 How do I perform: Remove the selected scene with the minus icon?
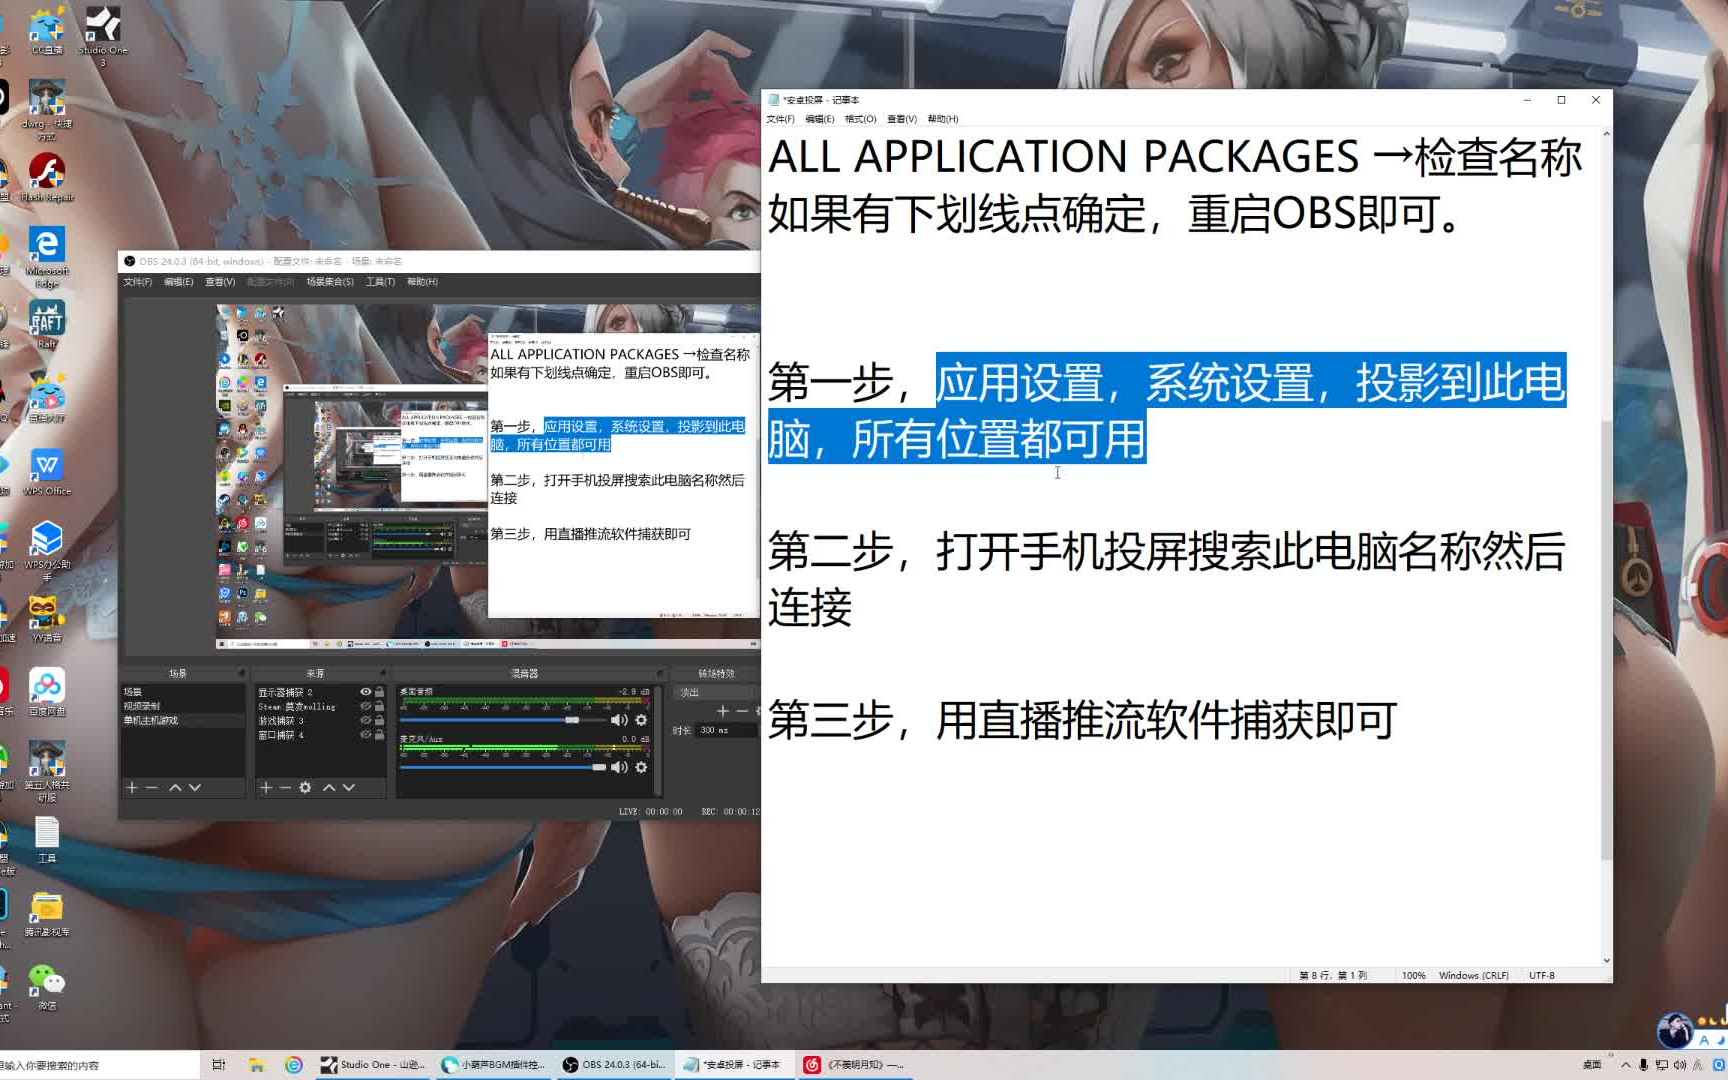click(152, 788)
